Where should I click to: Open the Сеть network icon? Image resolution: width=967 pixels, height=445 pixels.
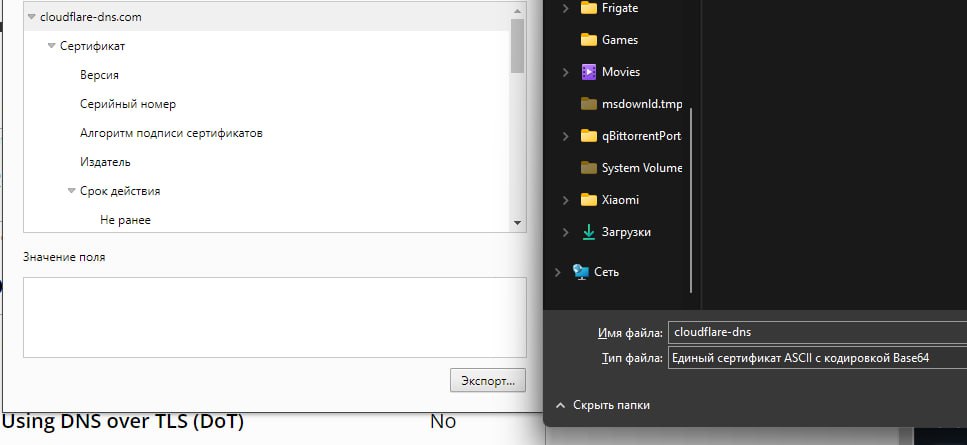pos(580,272)
